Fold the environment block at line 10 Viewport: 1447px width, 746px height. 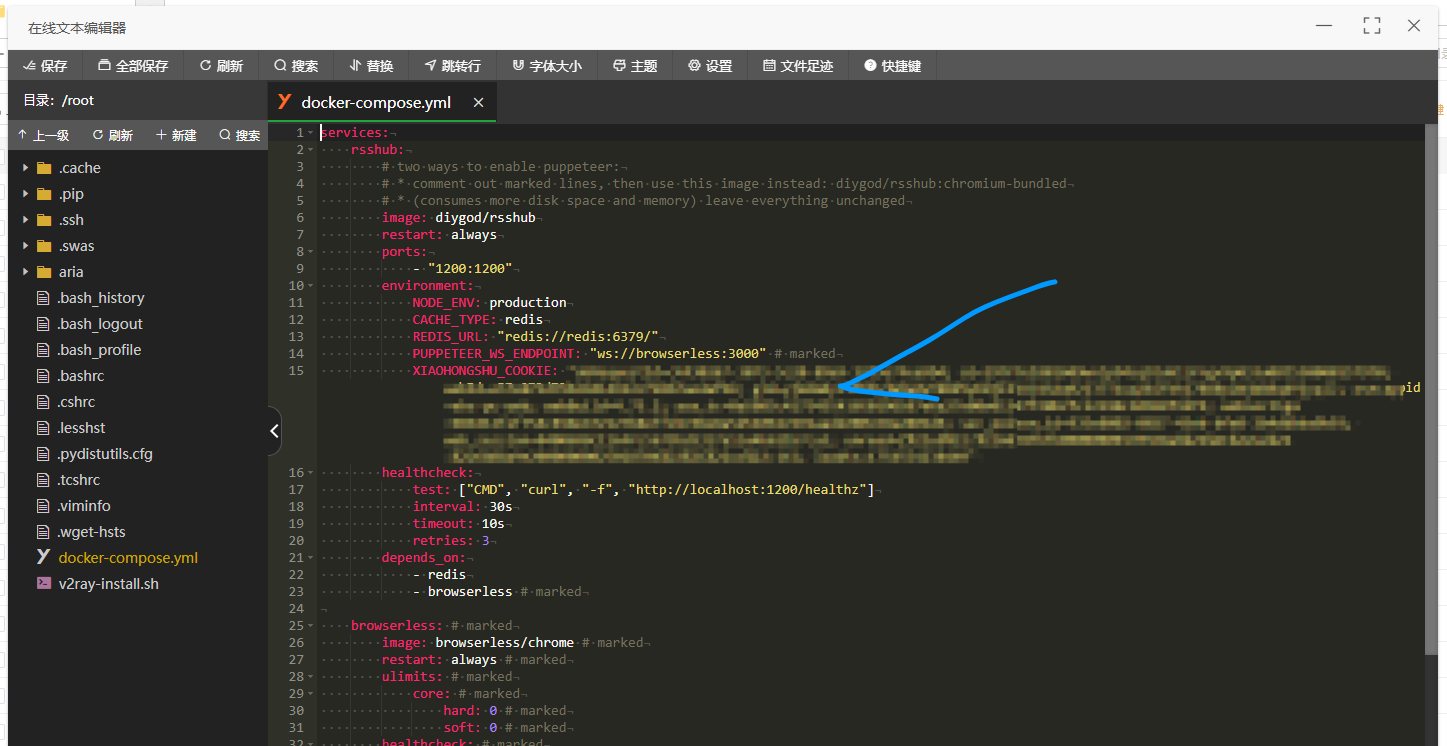coord(311,286)
